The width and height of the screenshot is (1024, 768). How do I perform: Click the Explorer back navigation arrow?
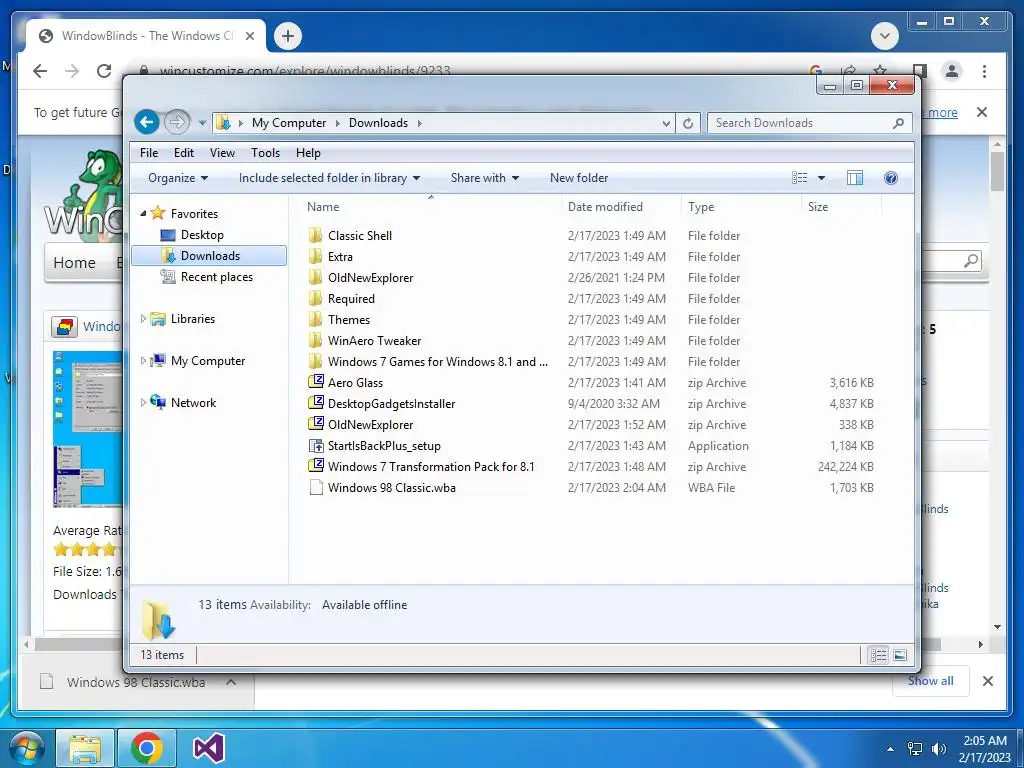click(147, 122)
